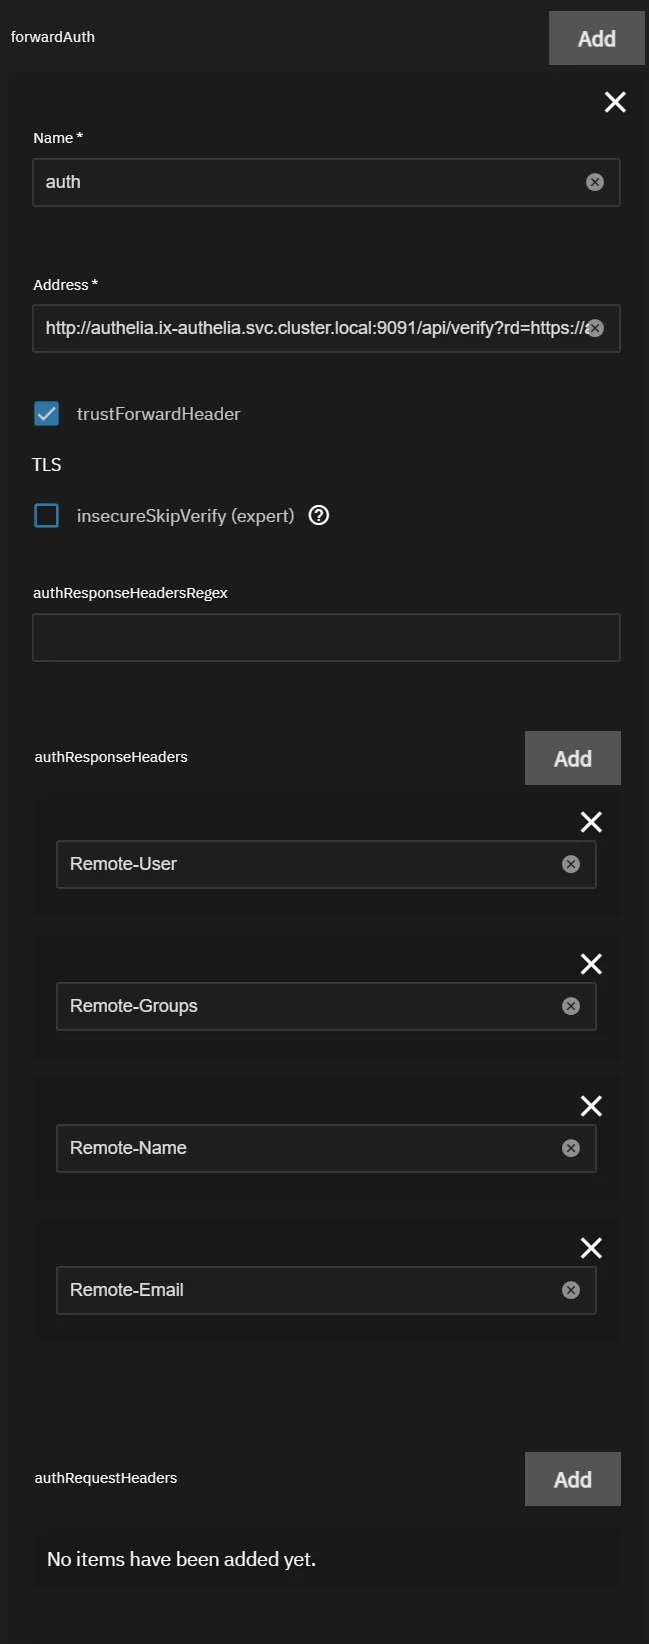Remove the forwardAuth entry with X icon
Image resolution: width=649 pixels, height=1644 pixels.
tap(615, 102)
